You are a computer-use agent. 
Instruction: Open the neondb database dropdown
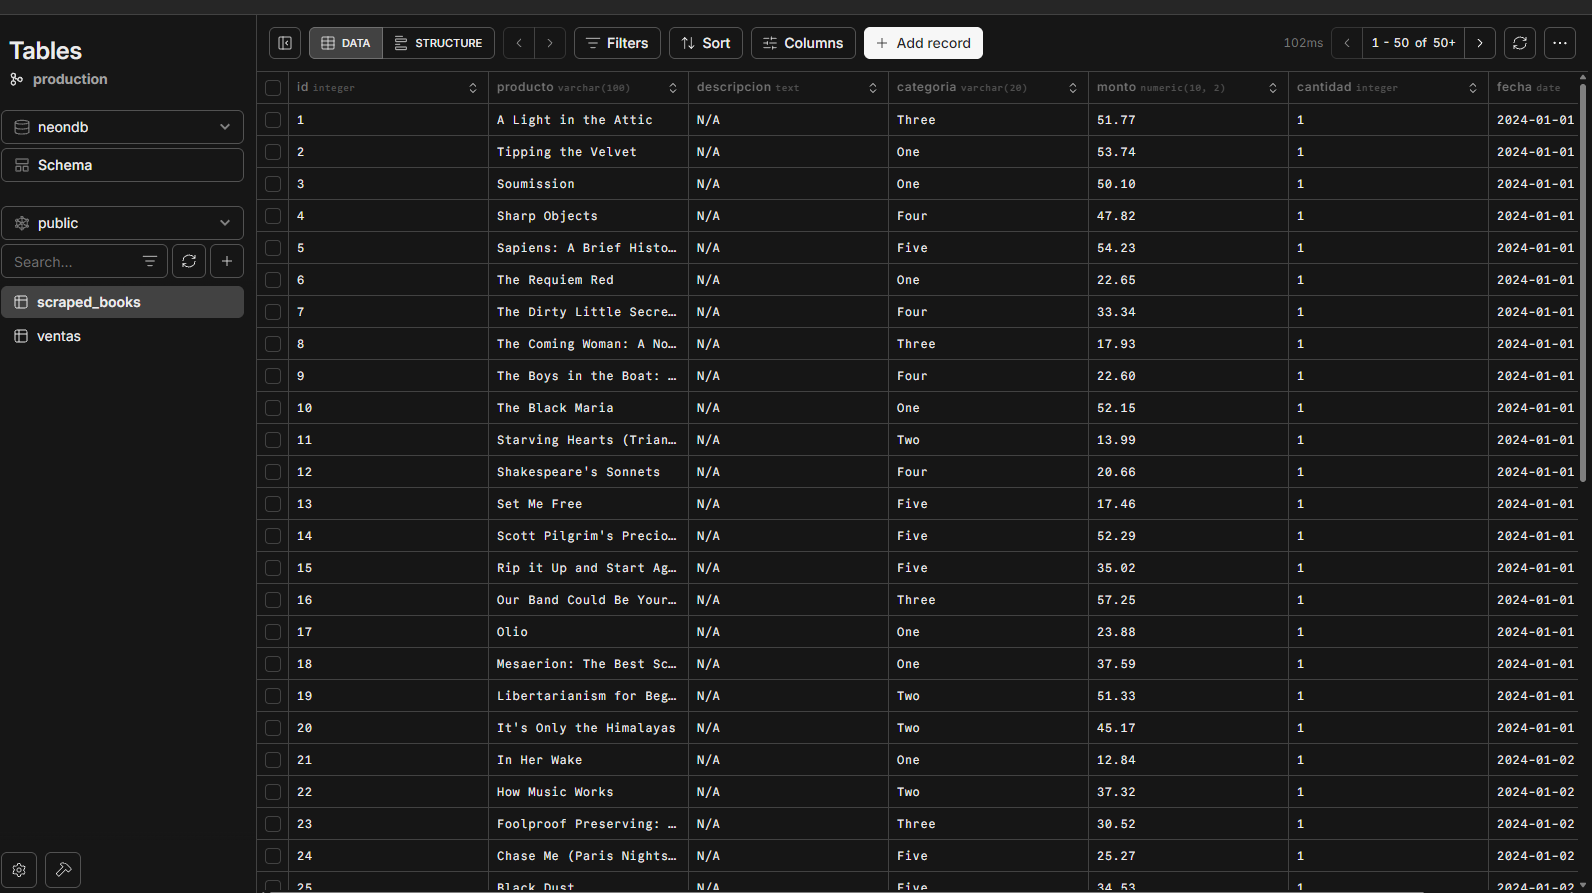pos(122,127)
